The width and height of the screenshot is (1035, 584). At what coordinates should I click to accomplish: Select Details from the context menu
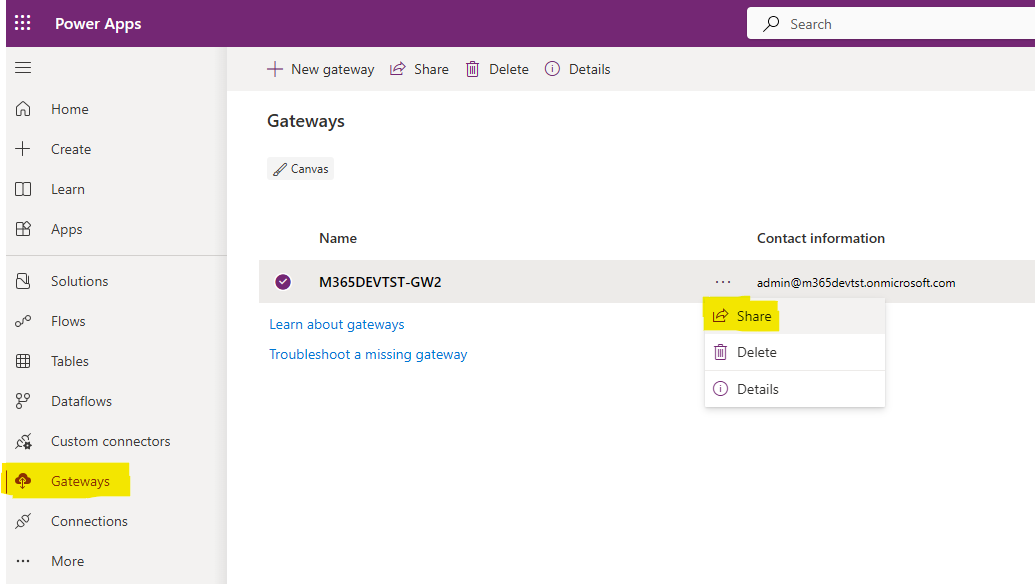pyautogui.click(x=757, y=389)
